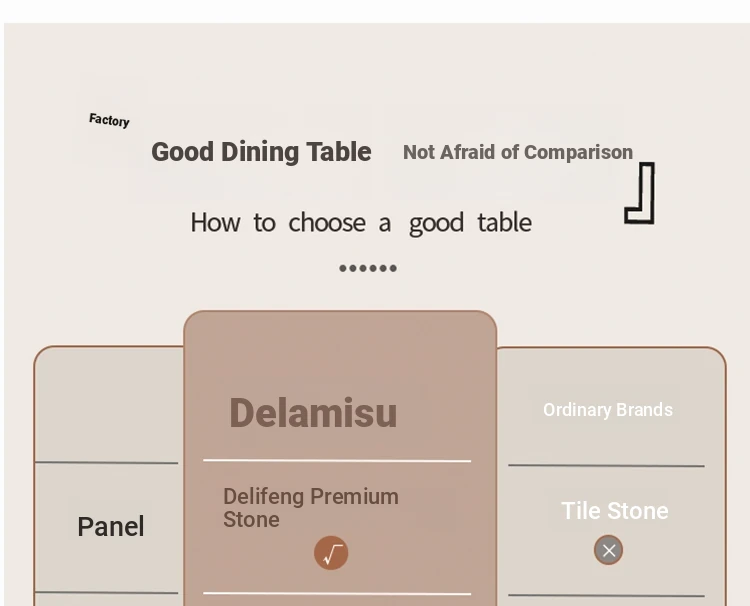This screenshot has width=750, height=606.
Task: Click the divider line directly above Panel
Action: [x=107, y=463]
